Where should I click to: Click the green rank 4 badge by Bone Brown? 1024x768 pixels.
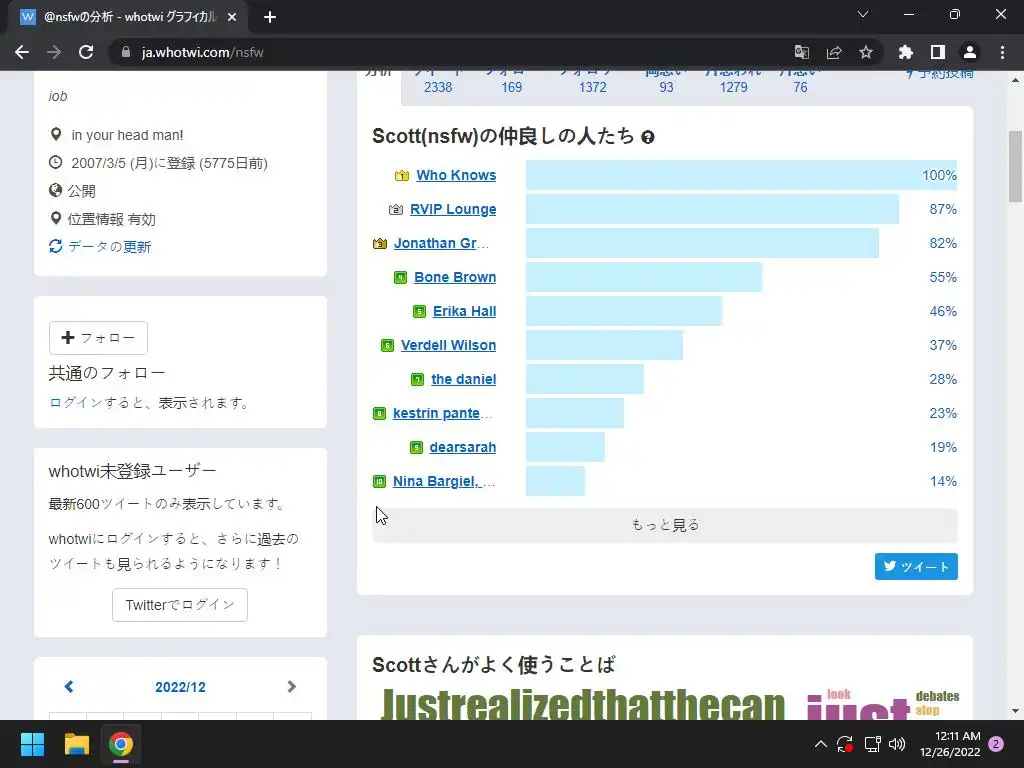tap(400, 278)
